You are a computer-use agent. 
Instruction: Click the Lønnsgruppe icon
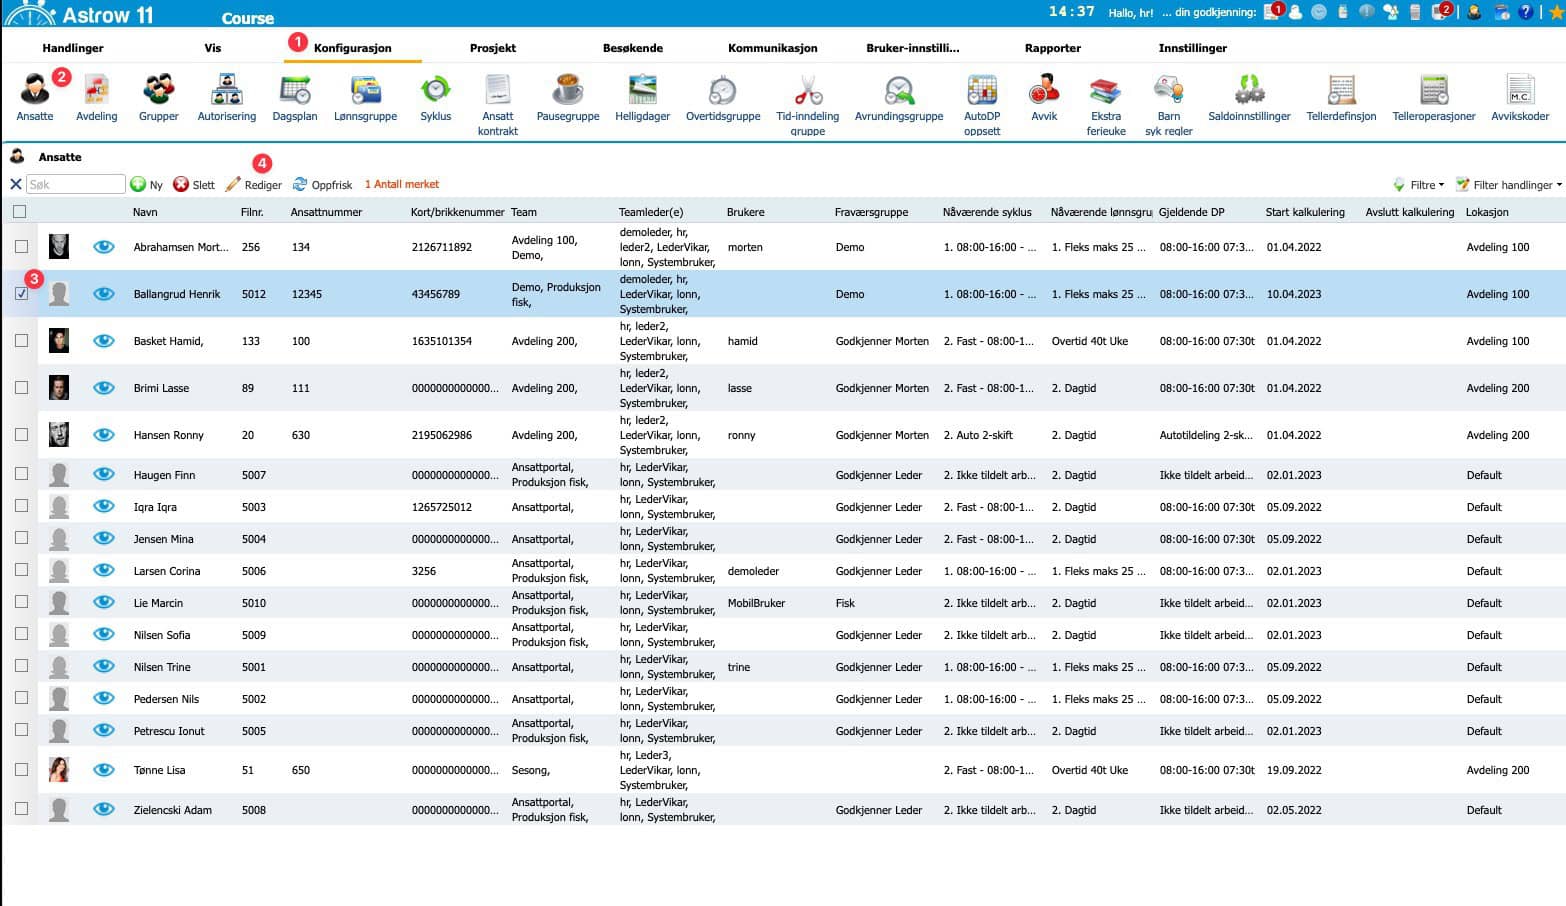tap(365, 95)
